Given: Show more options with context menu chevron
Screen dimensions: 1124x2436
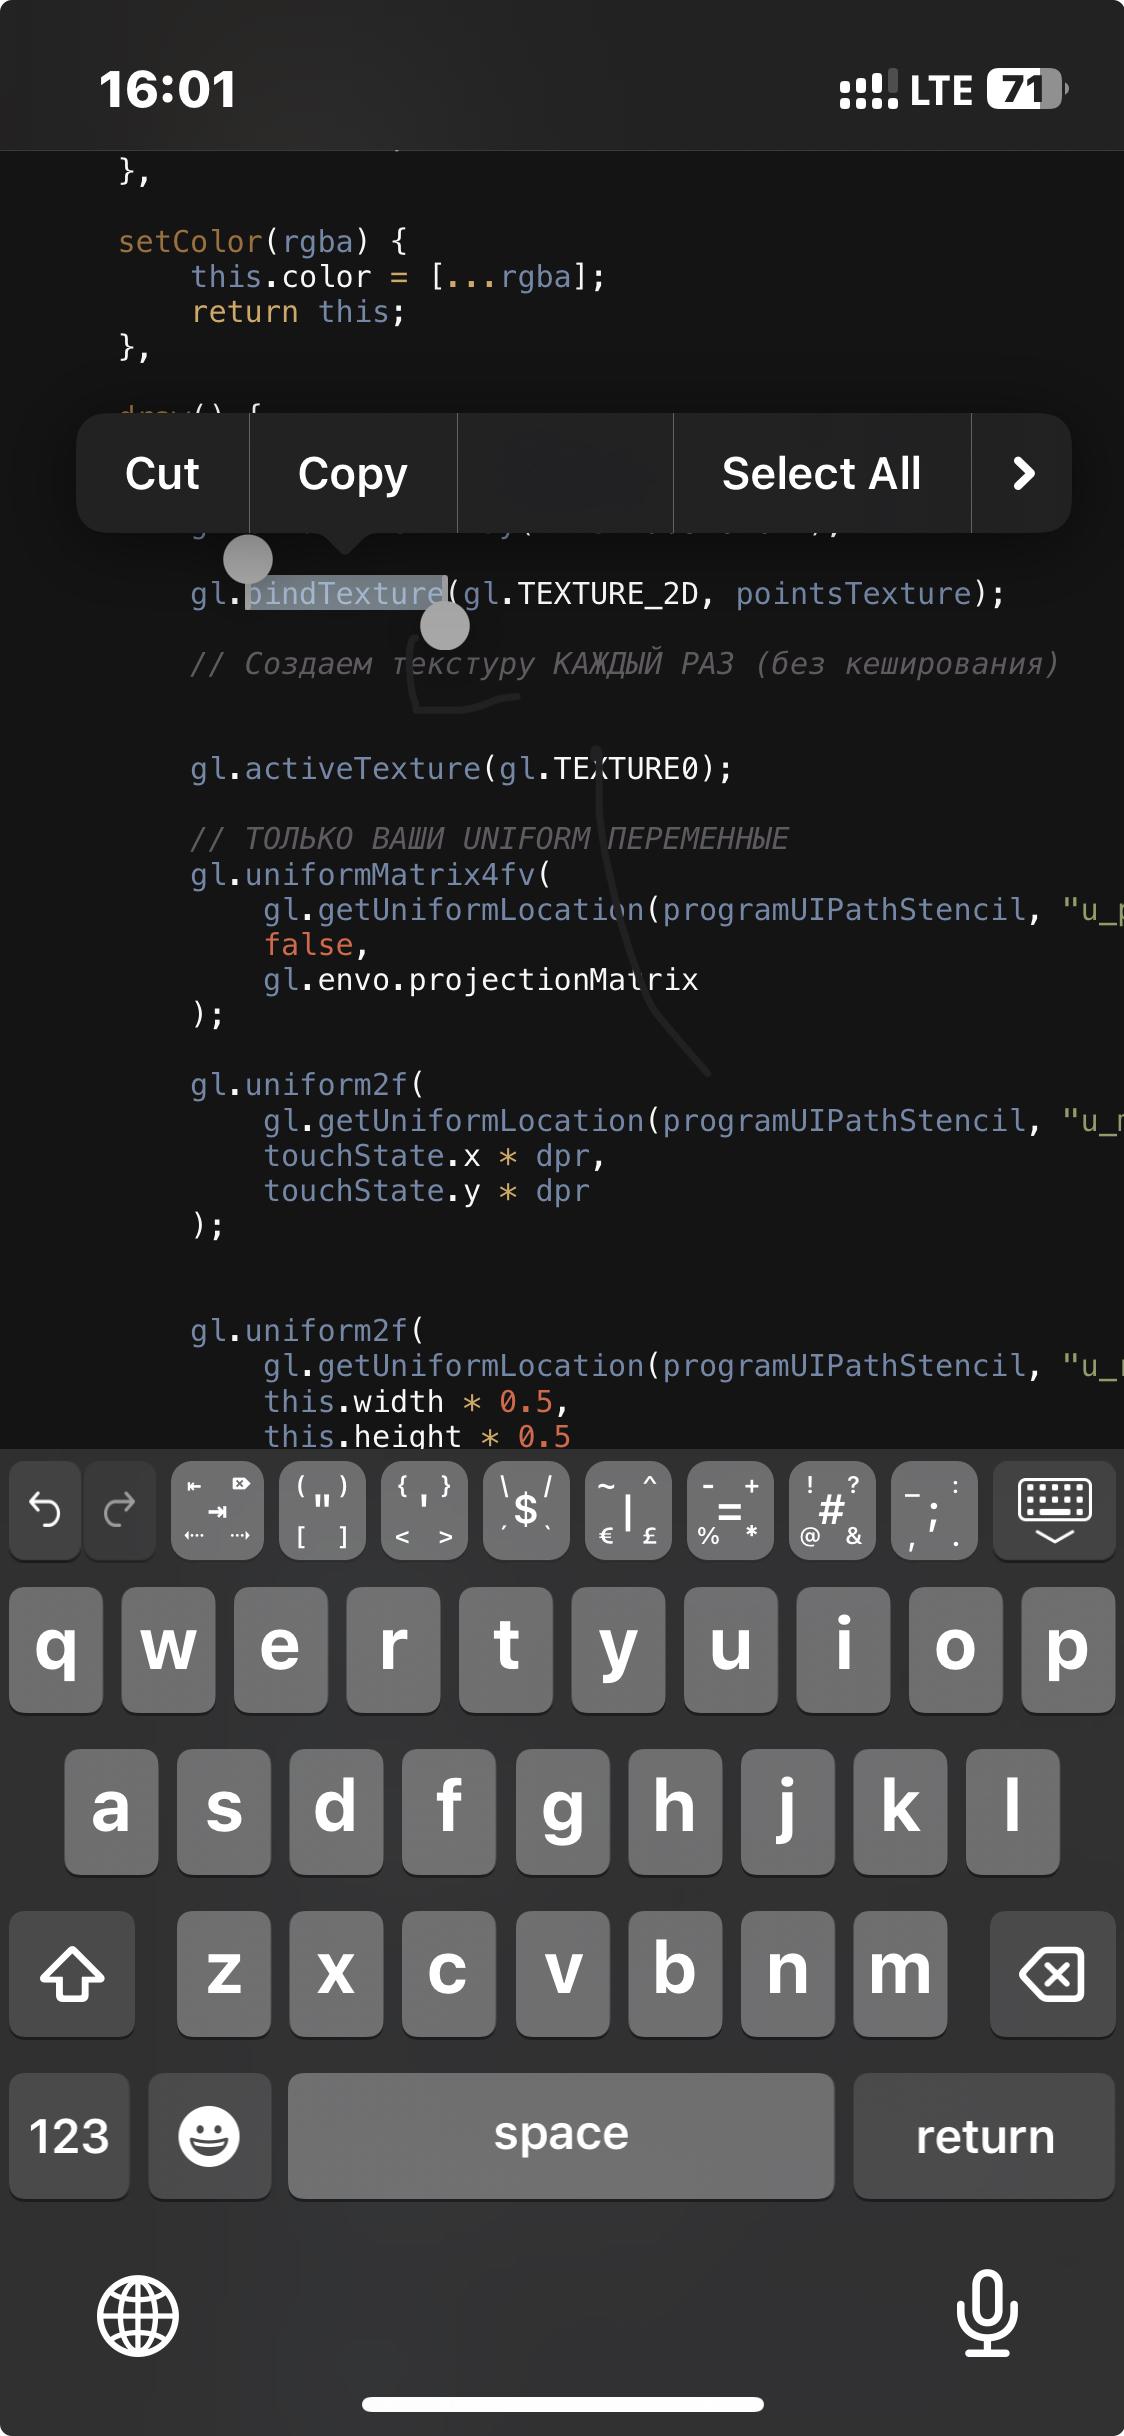Looking at the screenshot, I should pyautogui.click(x=1022, y=473).
